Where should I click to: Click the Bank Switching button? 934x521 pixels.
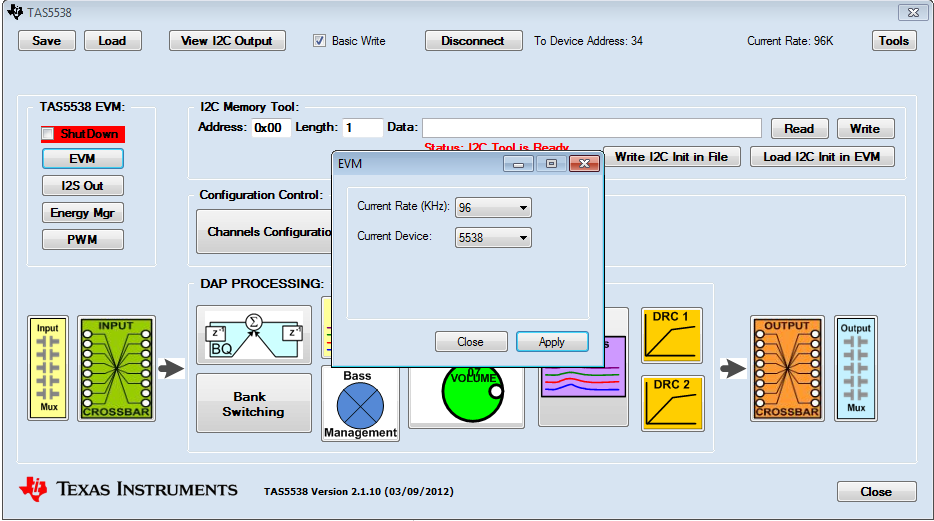(x=254, y=403)
